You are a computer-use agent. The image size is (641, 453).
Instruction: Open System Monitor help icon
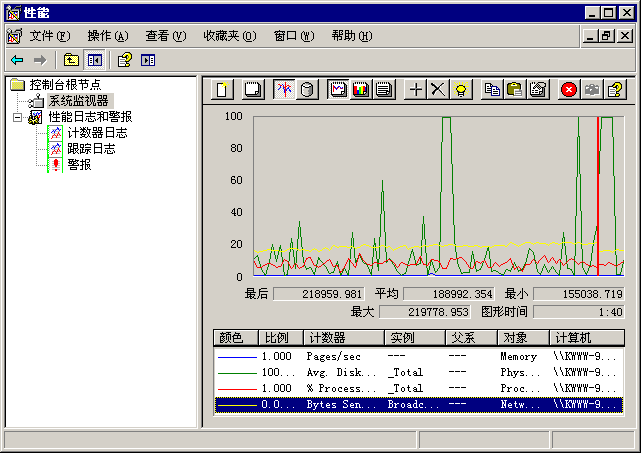coord(615,90)
